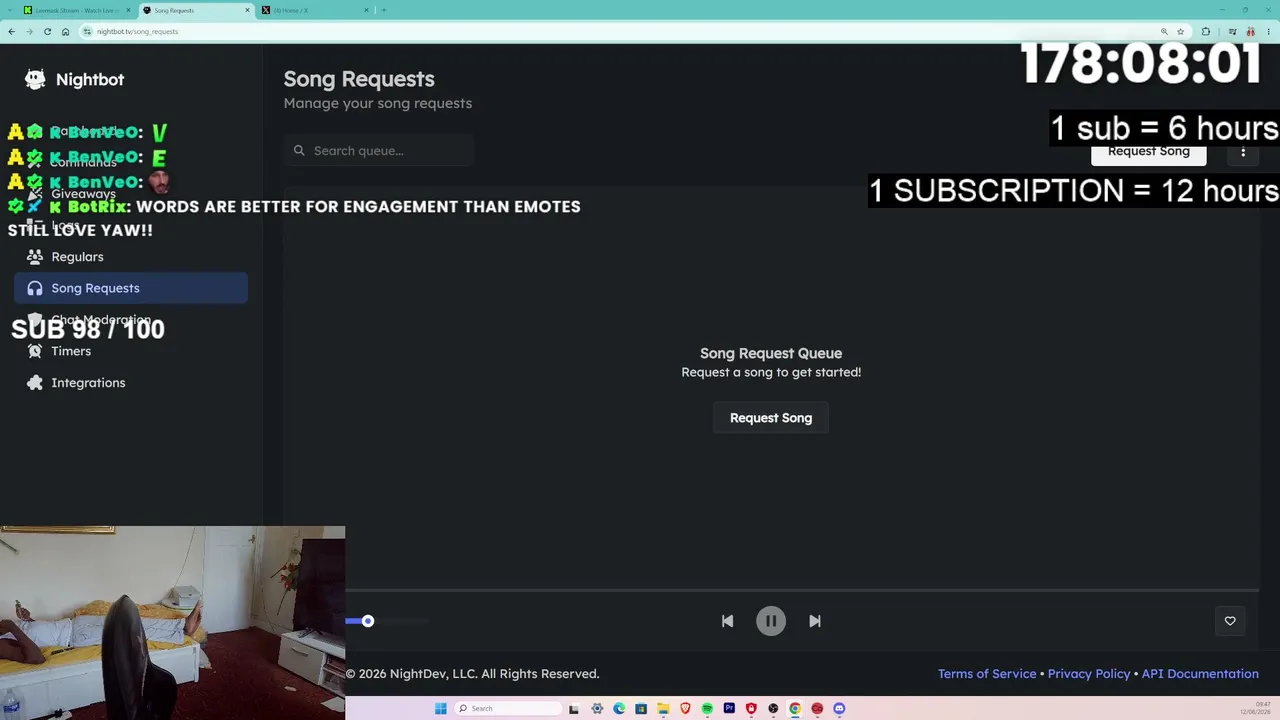Launch Brave browser from the taskbar
Screen dimensions: 1280x720
point(685,708)
